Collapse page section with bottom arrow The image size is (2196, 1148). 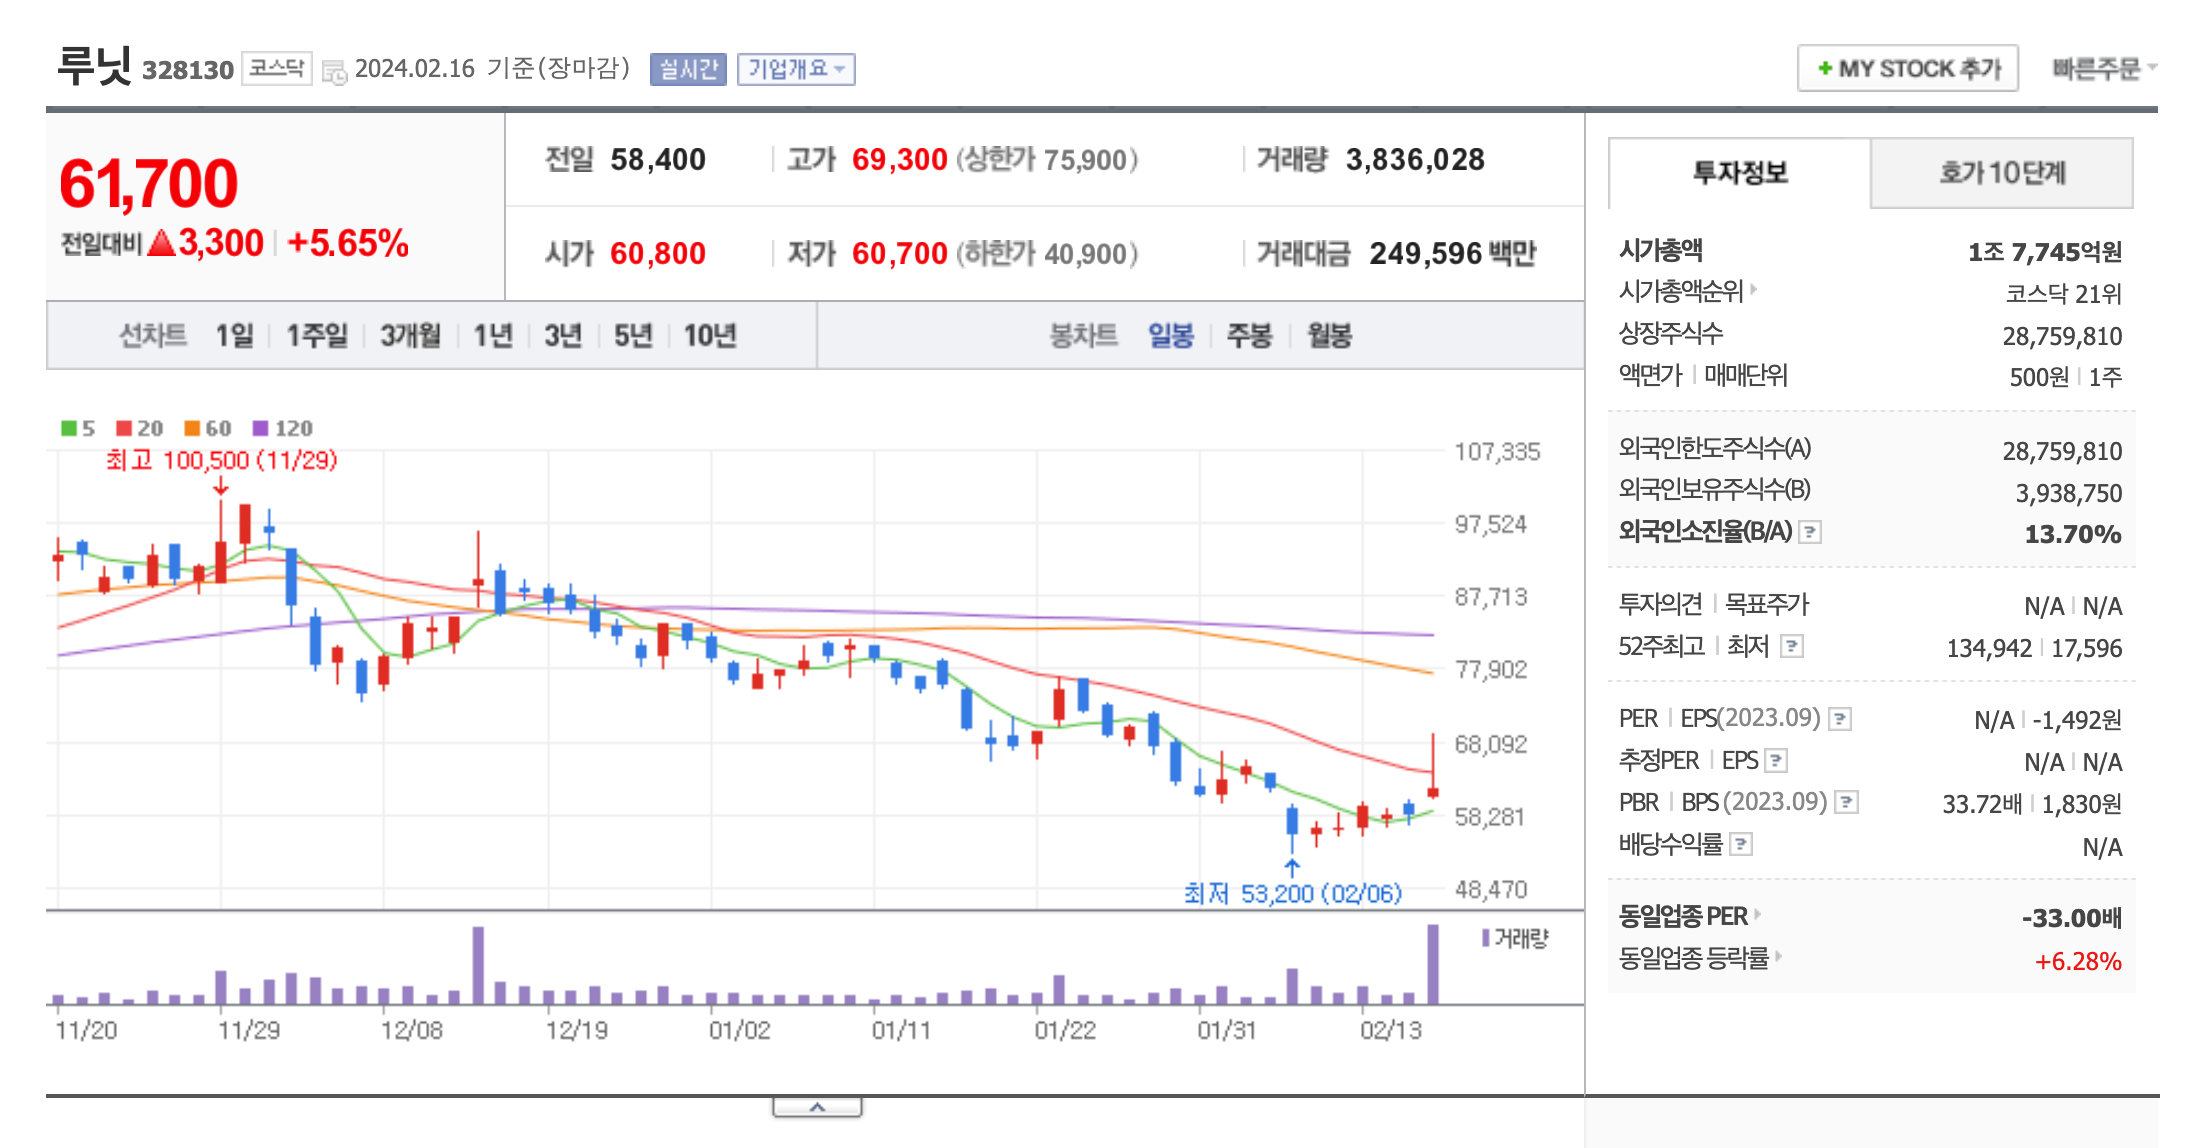[818, 1105]
